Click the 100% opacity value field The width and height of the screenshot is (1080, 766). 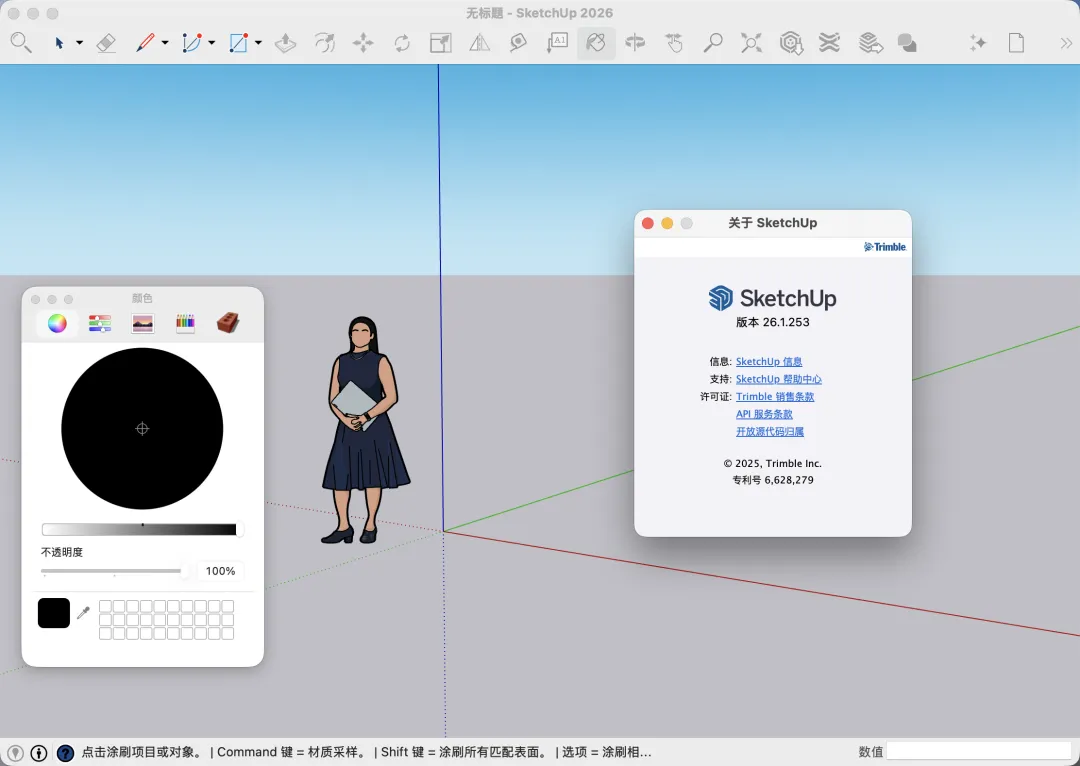coord(220,570)
